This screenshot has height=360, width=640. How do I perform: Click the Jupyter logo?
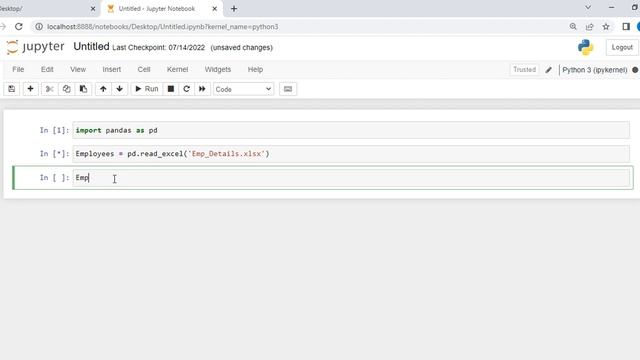click(35, 47)
